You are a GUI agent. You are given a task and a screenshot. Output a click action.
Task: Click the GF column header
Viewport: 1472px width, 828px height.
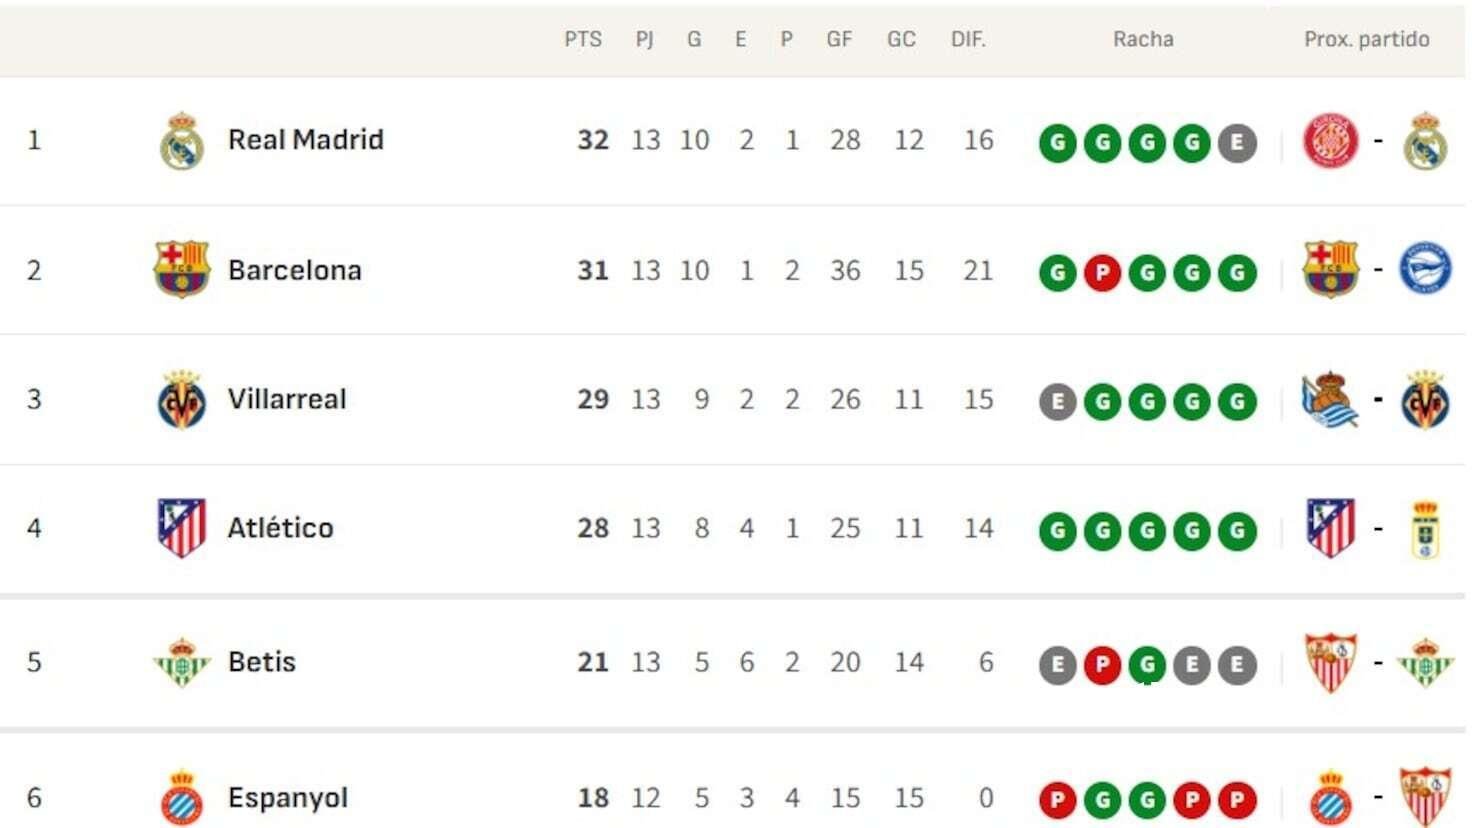pos(839,40)
